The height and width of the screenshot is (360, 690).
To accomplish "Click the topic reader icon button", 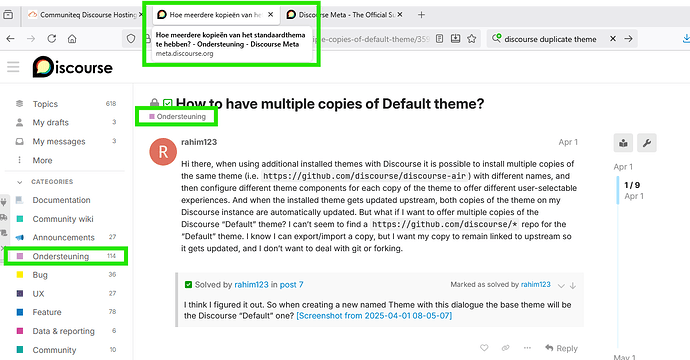I will click(623, 143).
